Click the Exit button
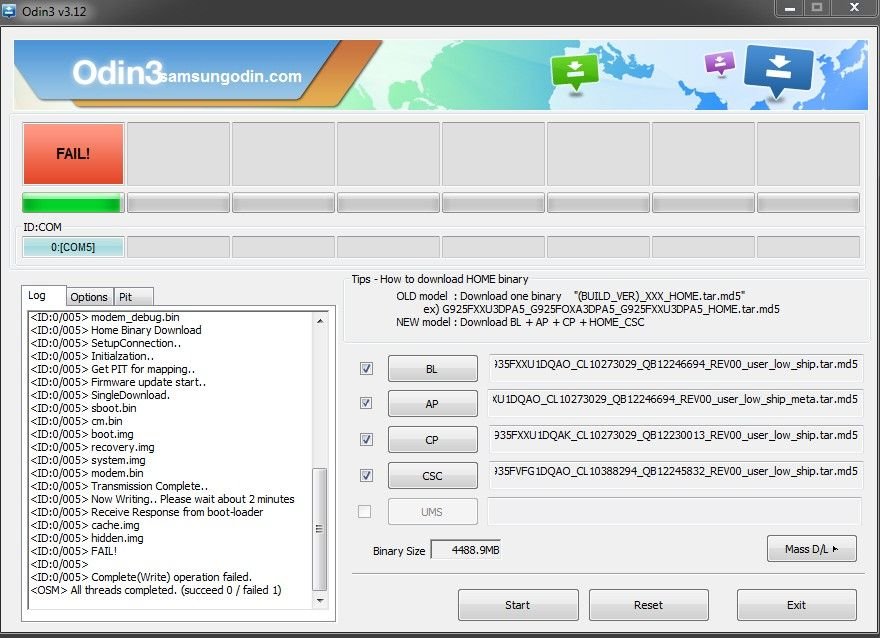Viewport: 880px width, 638px height. [x=796, y=605]
